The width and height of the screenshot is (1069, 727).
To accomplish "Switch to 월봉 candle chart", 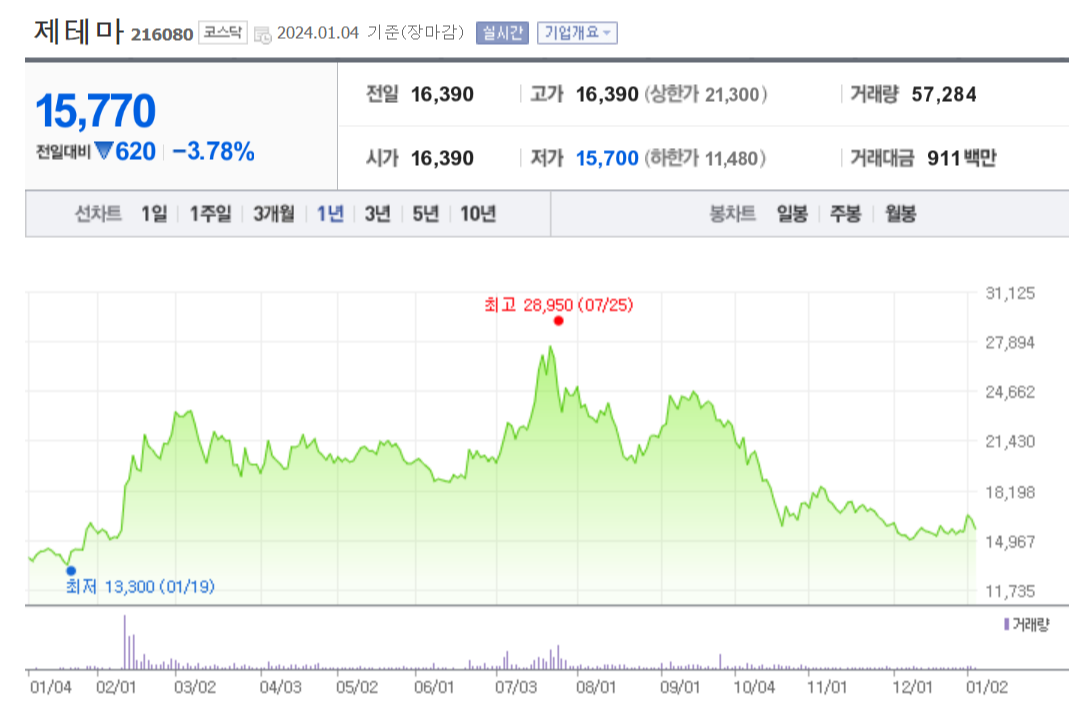I will [901, 214].
